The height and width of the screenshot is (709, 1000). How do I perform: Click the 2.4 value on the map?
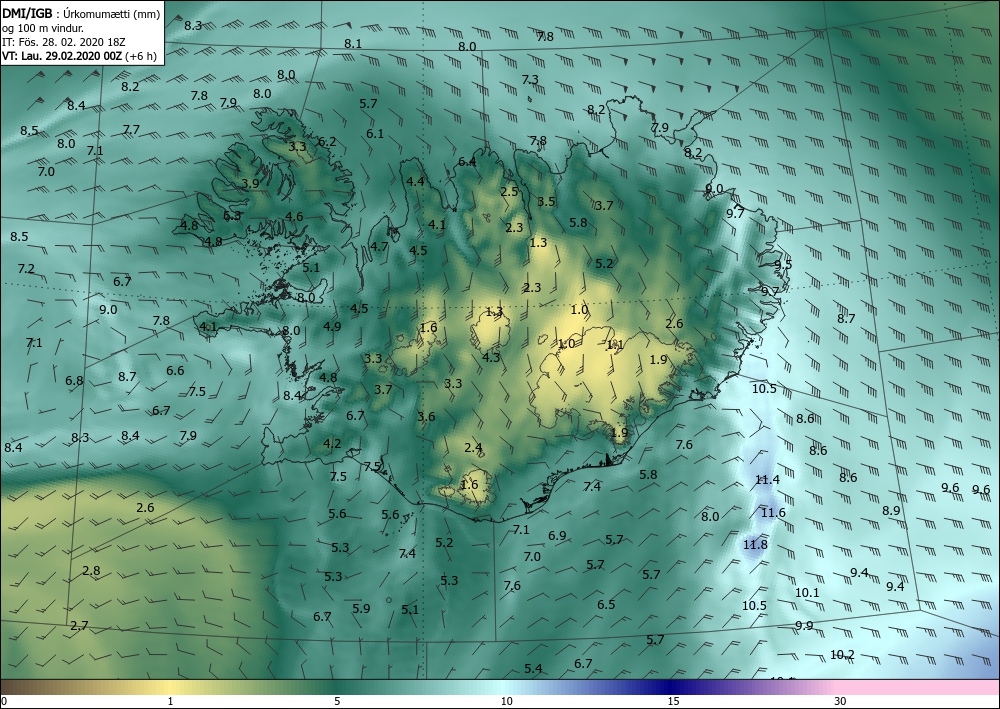pos(473,448)
